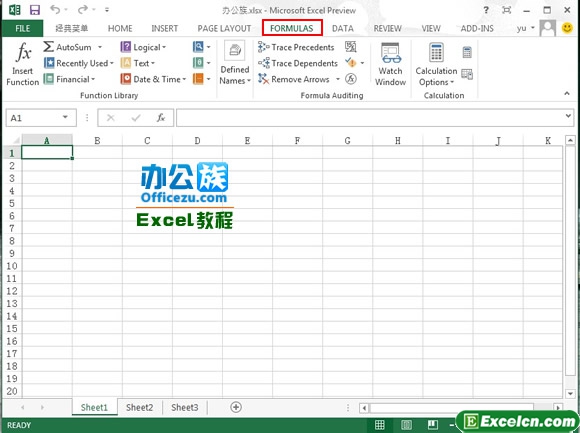Image resolution: width=580 pixels, height=433 pixels.
Task: Click vertical scrollbar up arrow
Action: pyautogui.click(x=570, y=141)
